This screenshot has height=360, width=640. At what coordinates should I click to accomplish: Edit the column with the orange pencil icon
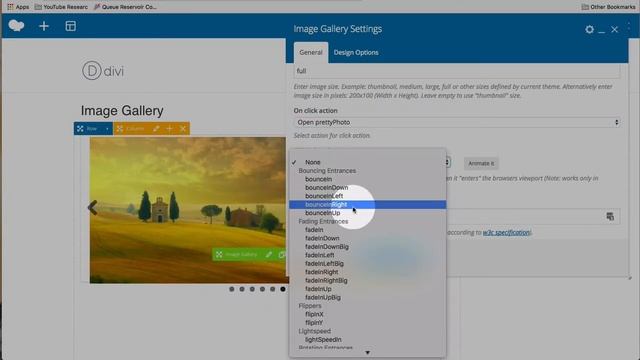click(156, 129)
